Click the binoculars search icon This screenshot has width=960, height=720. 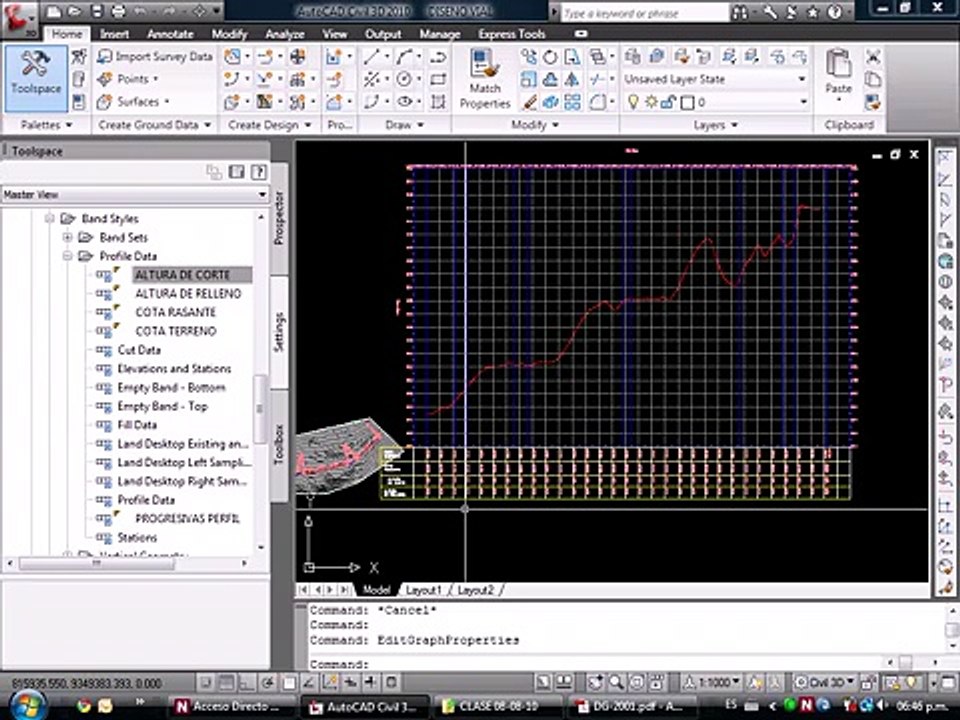coord(740,12)
